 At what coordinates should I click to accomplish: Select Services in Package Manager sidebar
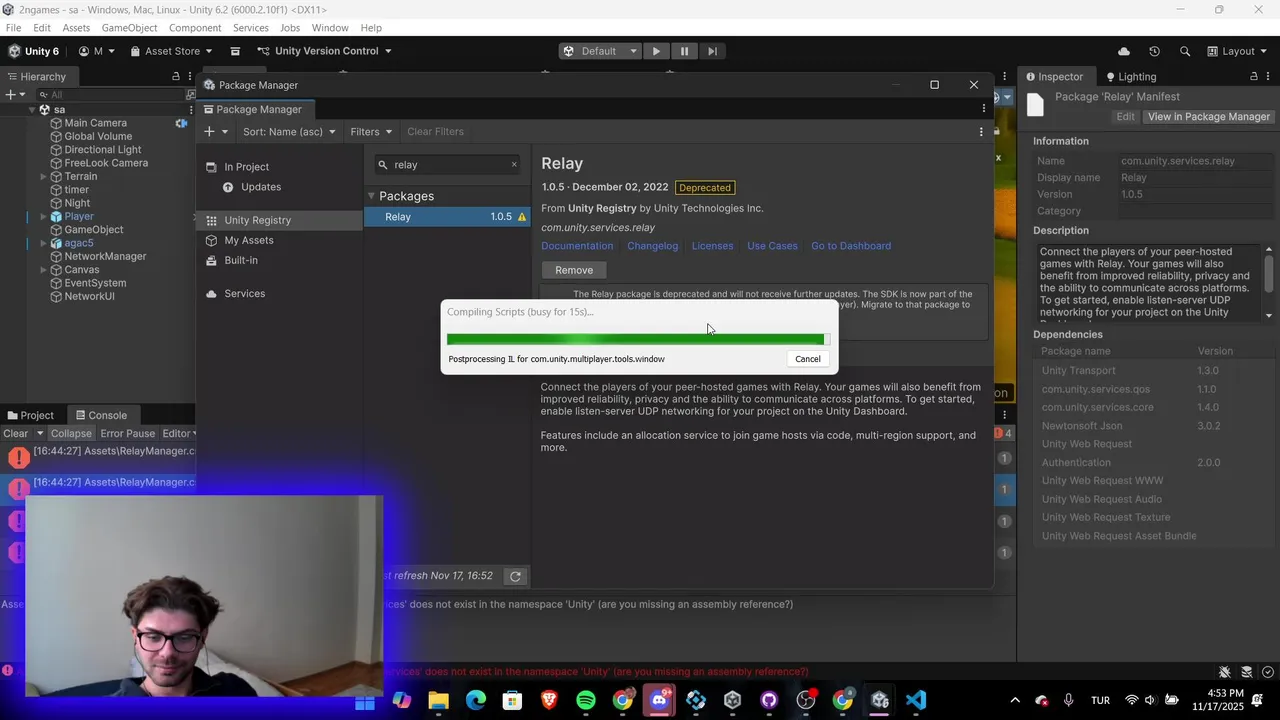tap(244, 294)
